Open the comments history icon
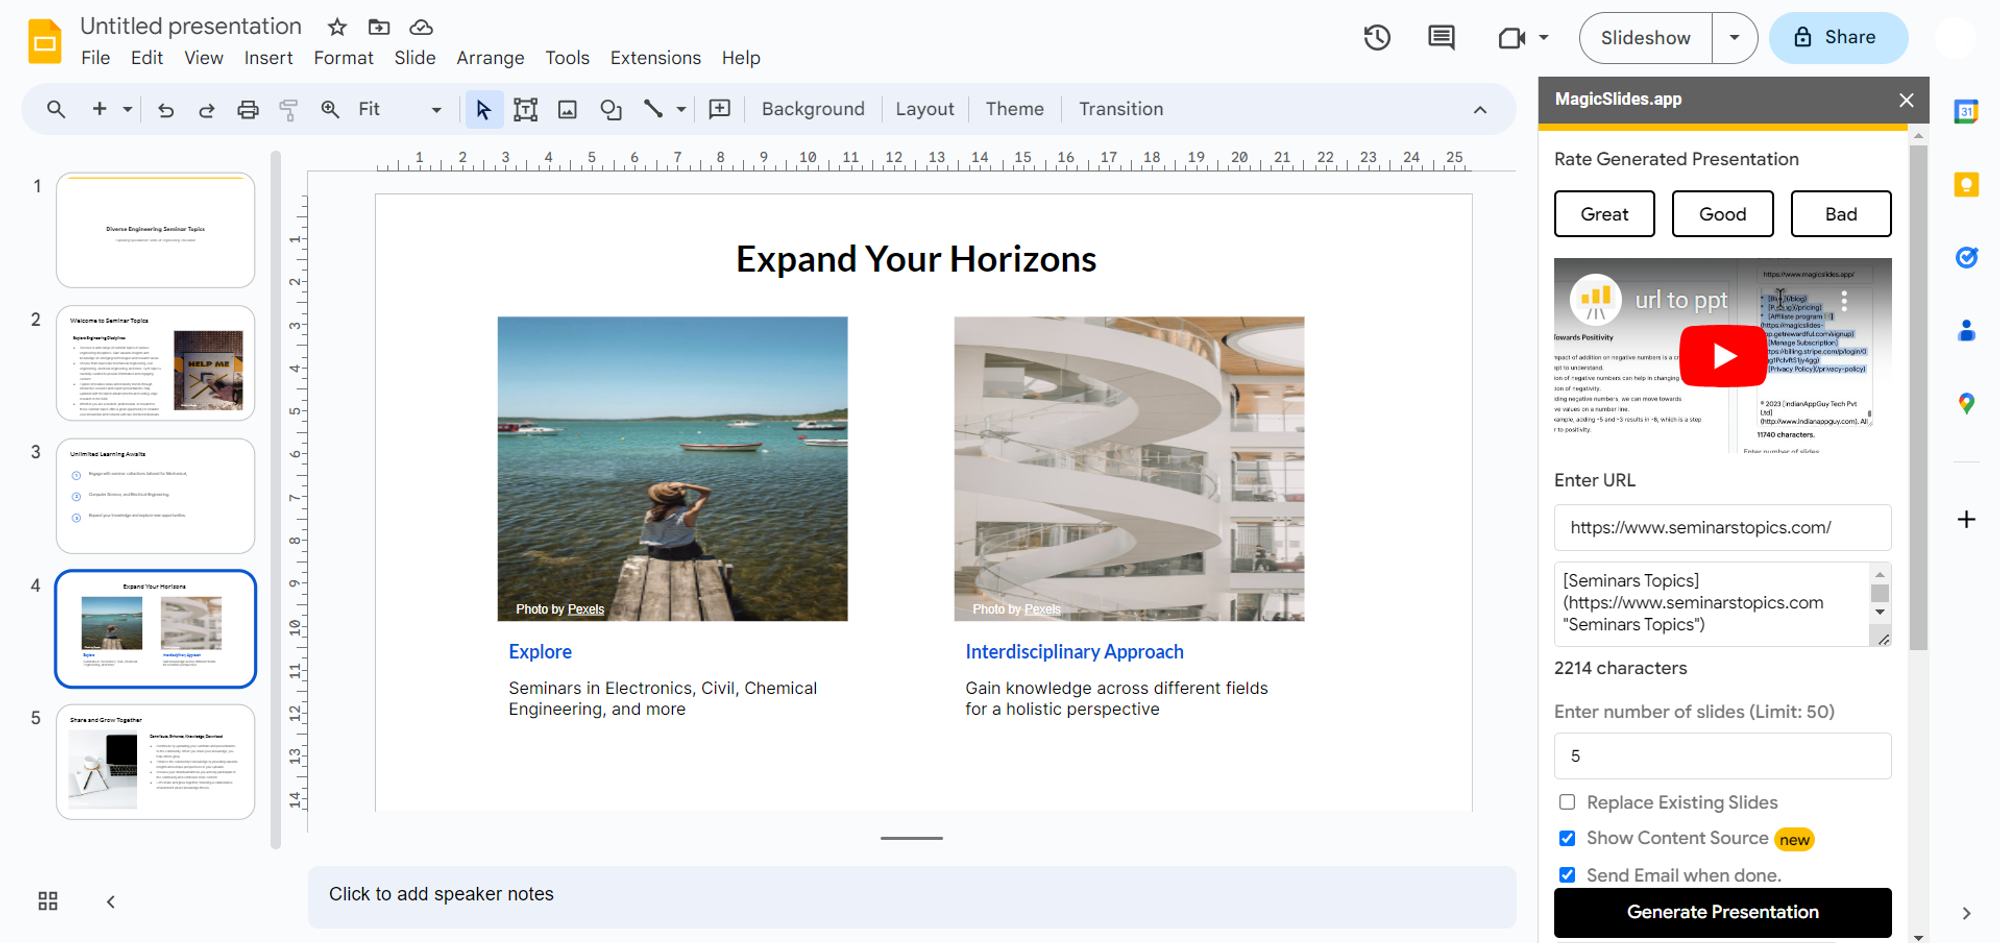2000x943 pixels. (1441, 38)
